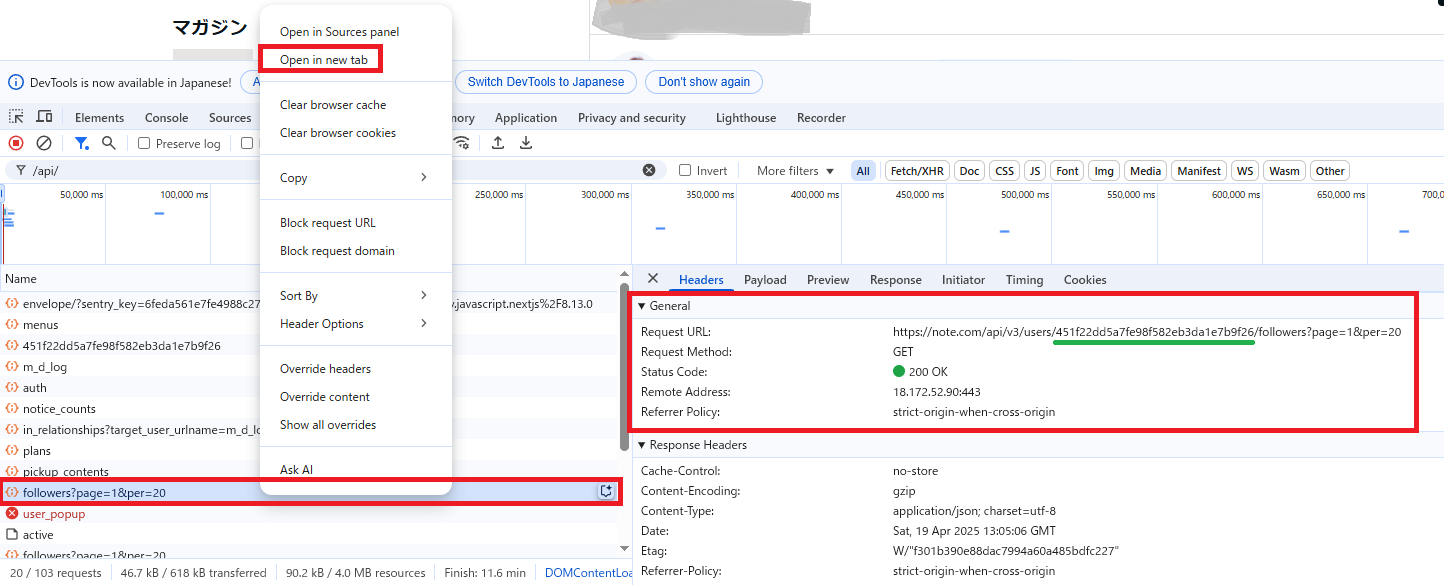This screenshot has height=585, width=1444.
Task: Check the Invert filter checkbox
Action: (685, 171)
